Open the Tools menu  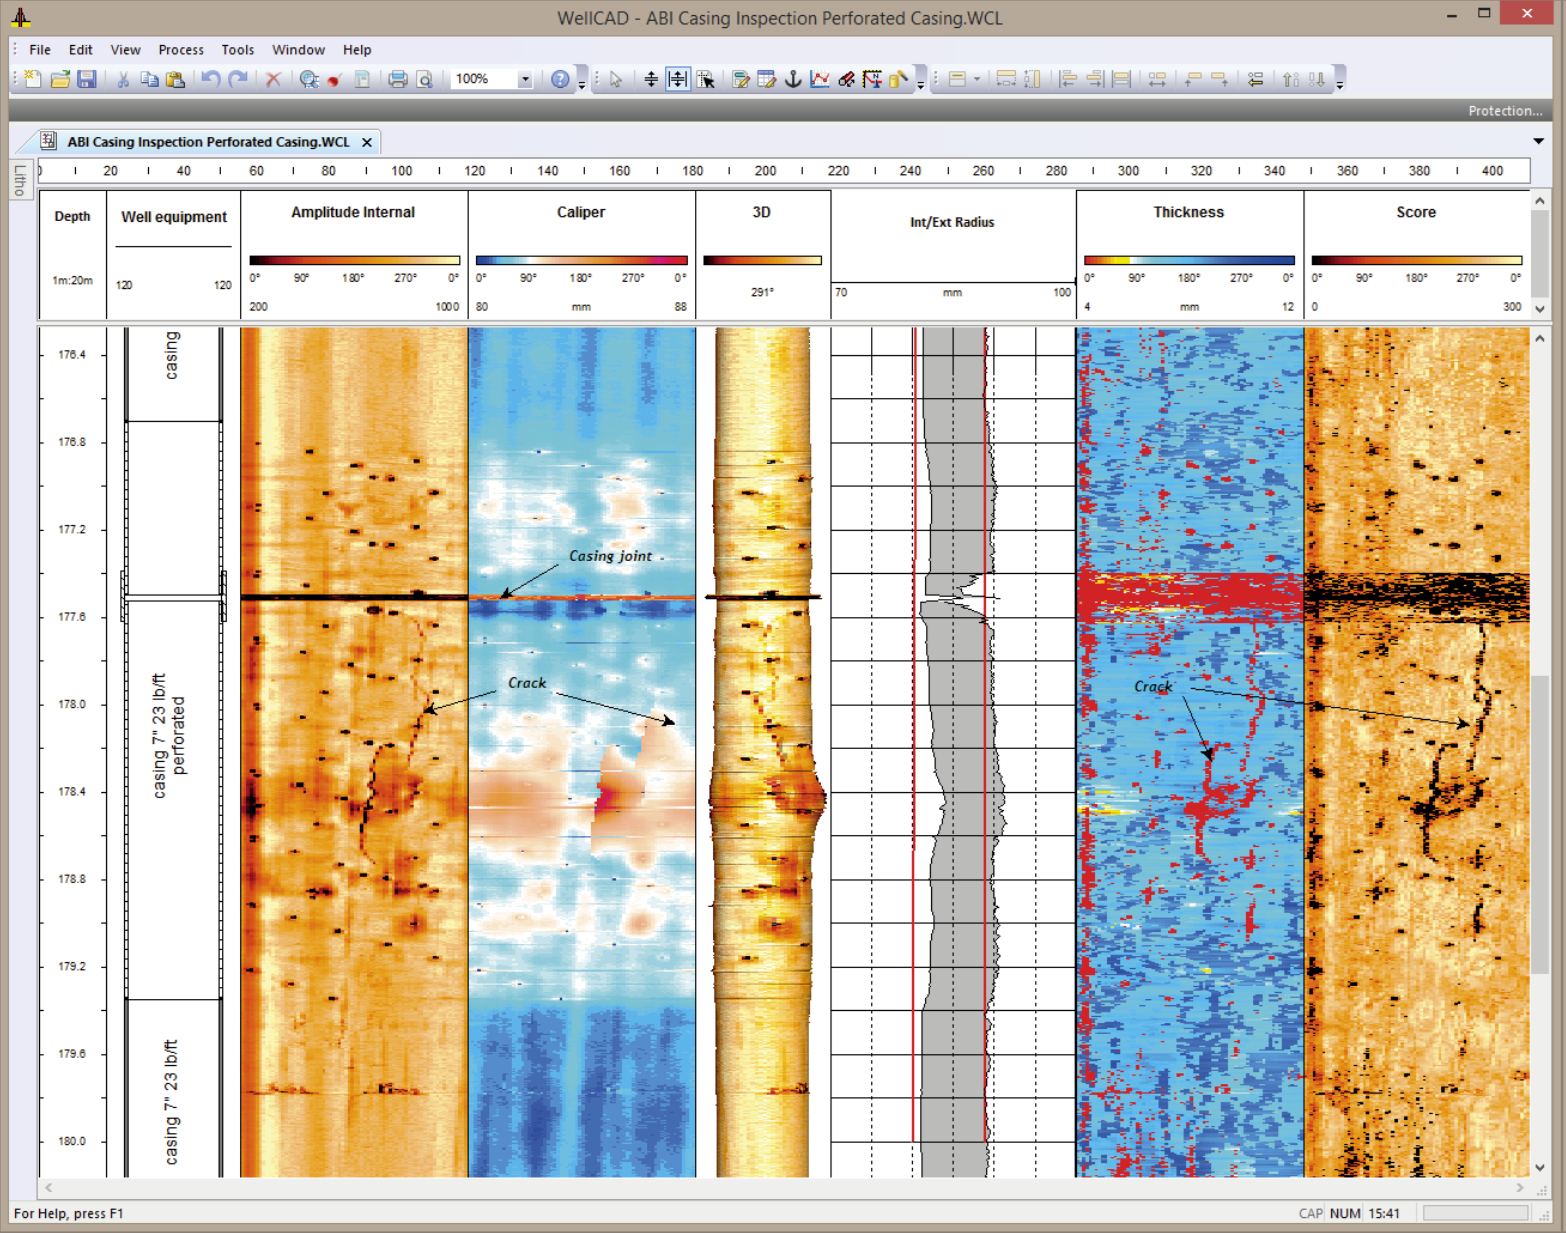click(x=237, y=50)
